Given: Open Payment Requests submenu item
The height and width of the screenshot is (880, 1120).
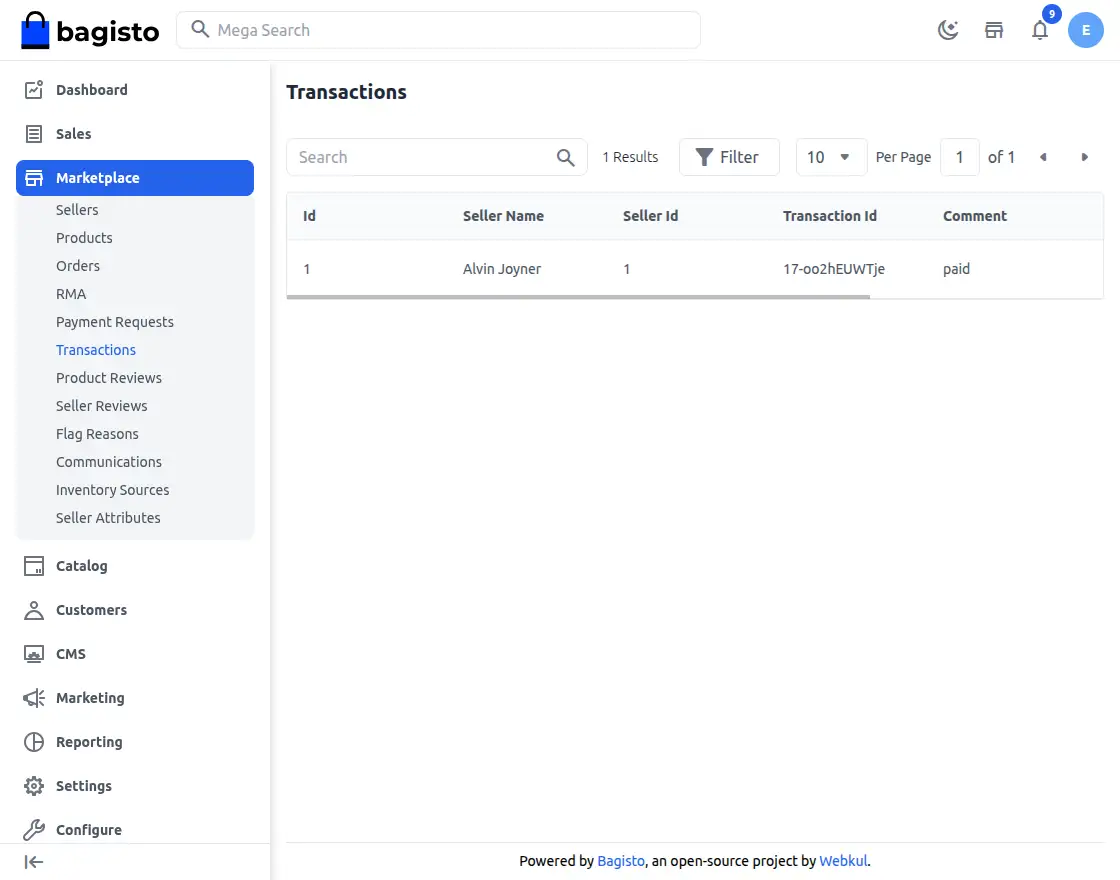Looking at the screenshot, I should (115, 322).
